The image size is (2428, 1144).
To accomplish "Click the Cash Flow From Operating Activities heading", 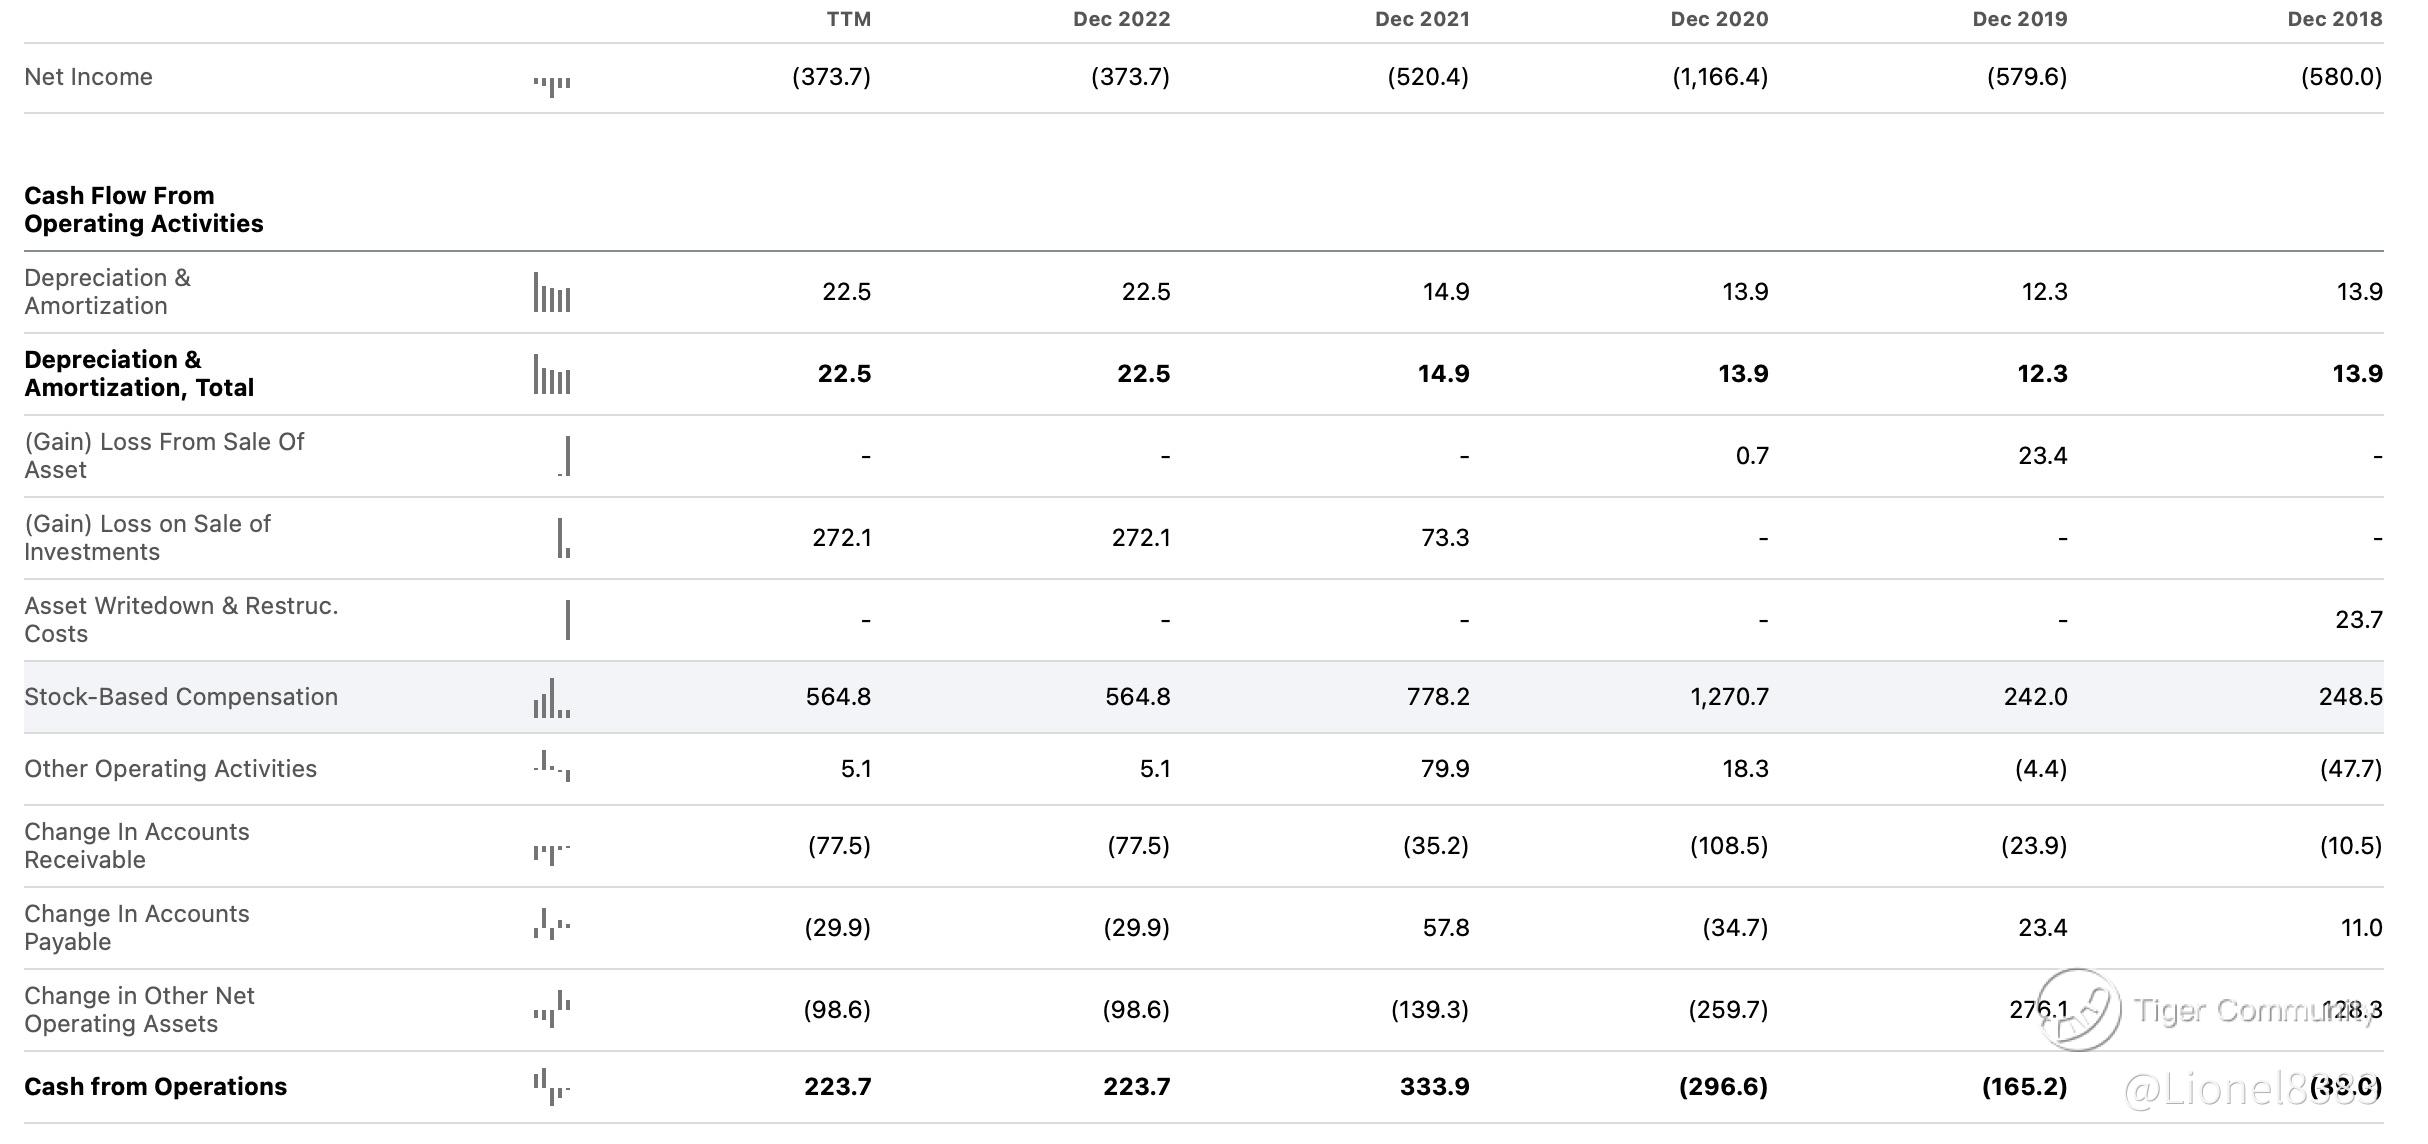I will click(x=143, y=209).
